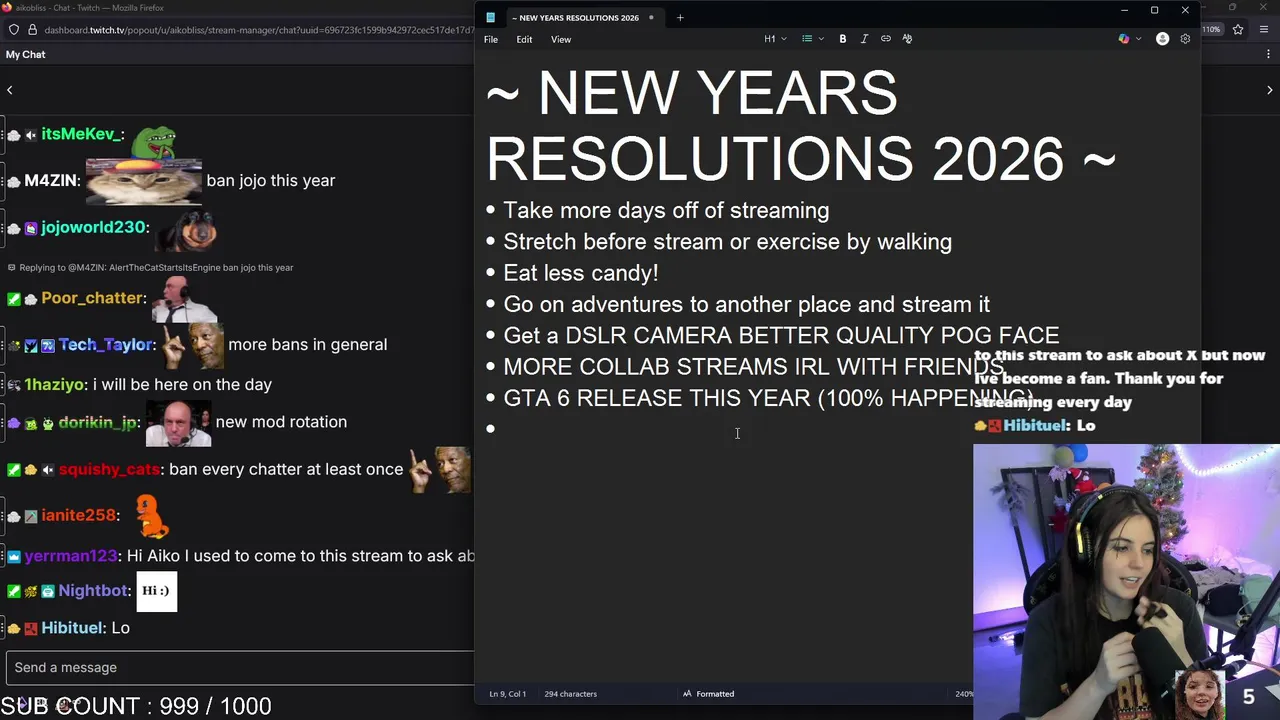Viewport: 1280px width, 720px height.
Task: Open the Edit menu in Notepad
Action: (x=524, y=39)
